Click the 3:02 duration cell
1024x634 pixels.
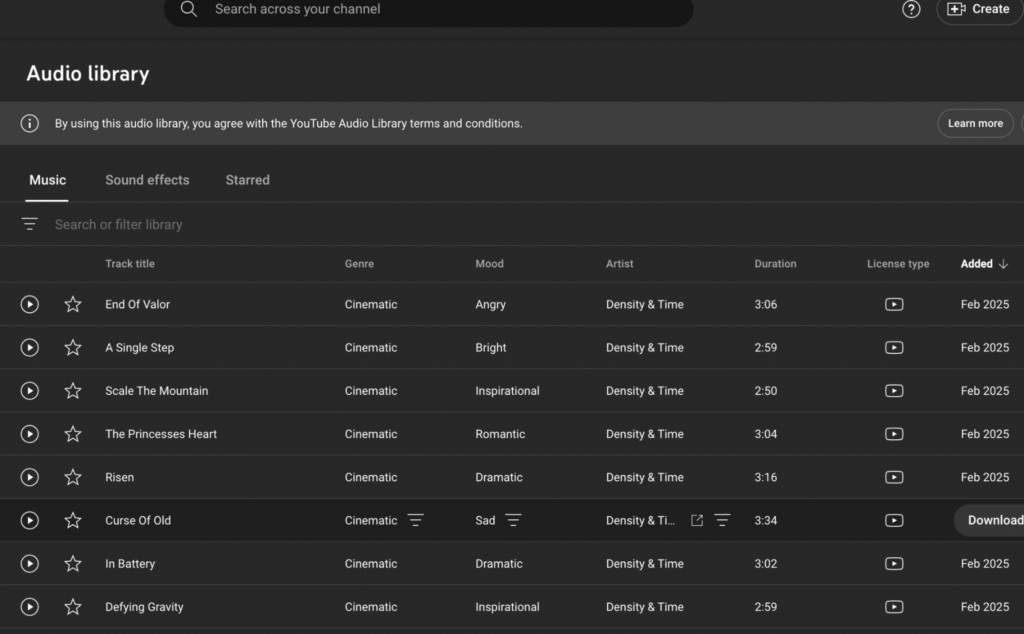point(765,563)
